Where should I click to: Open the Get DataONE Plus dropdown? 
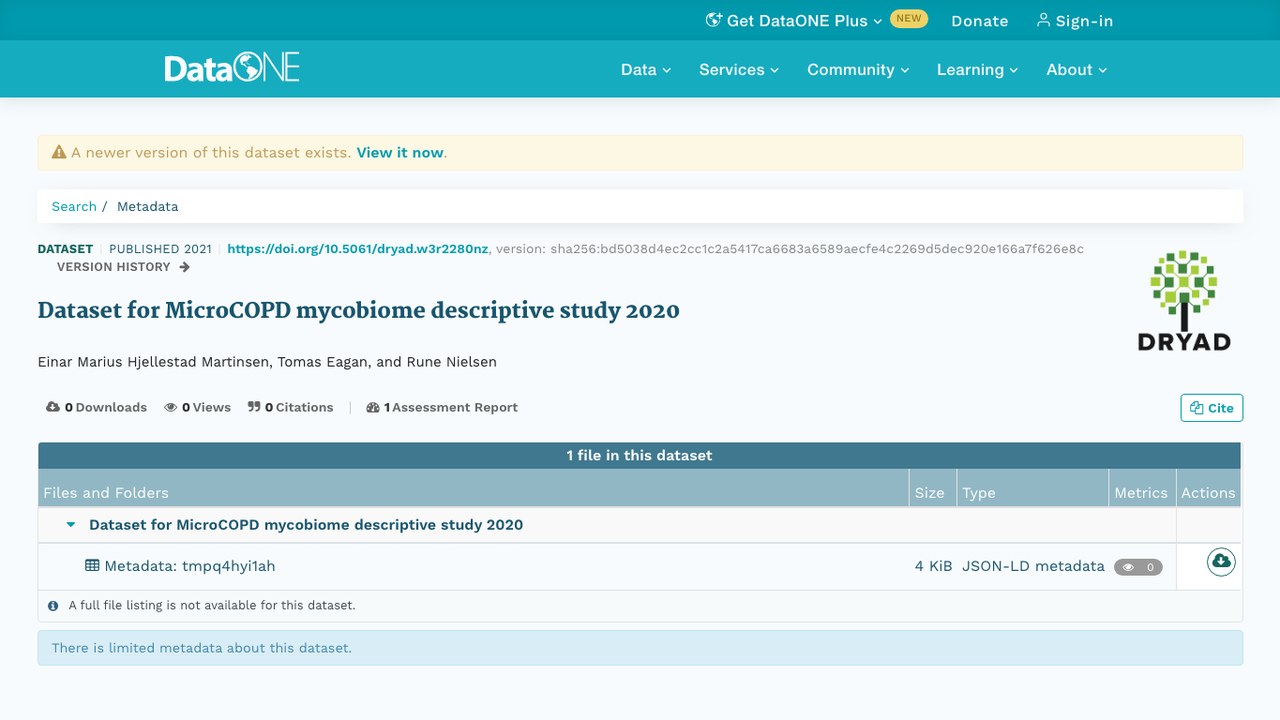(794, 20)
